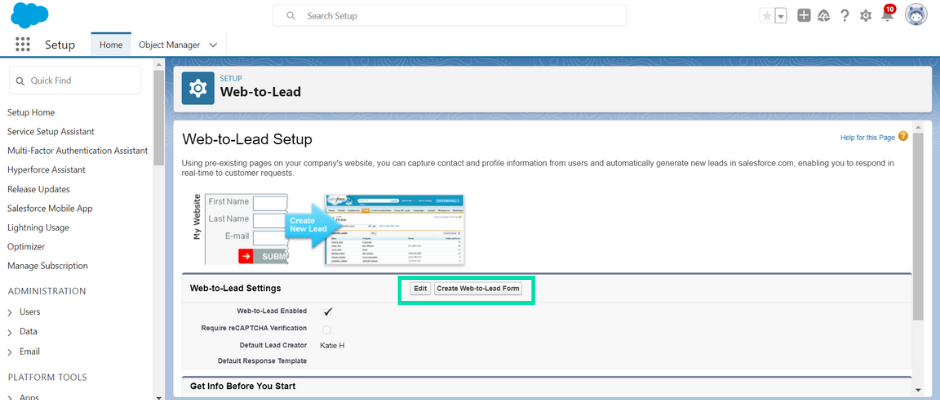Viewport: 940px width, 400px height.
Task: Click the sidebar scroll down arrow
Action: (159, 396)
